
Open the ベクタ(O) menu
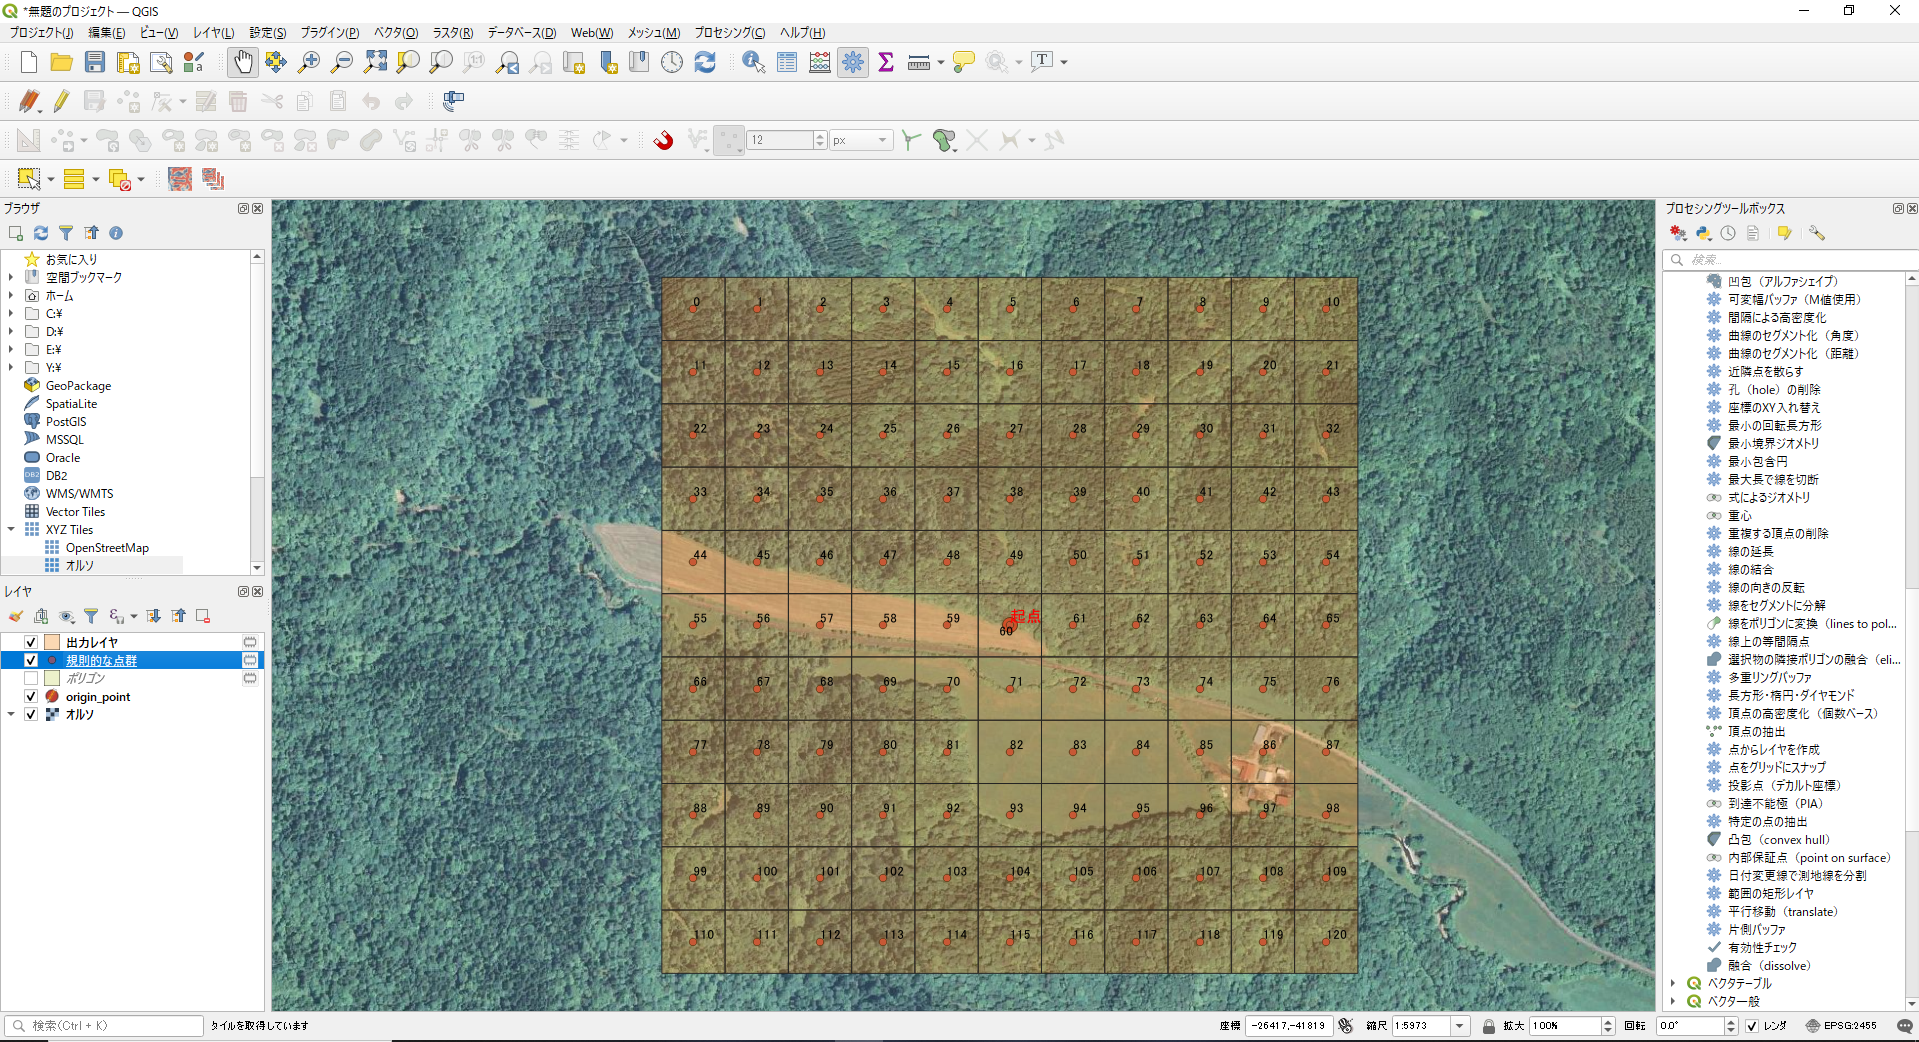[x=395, y=33]
